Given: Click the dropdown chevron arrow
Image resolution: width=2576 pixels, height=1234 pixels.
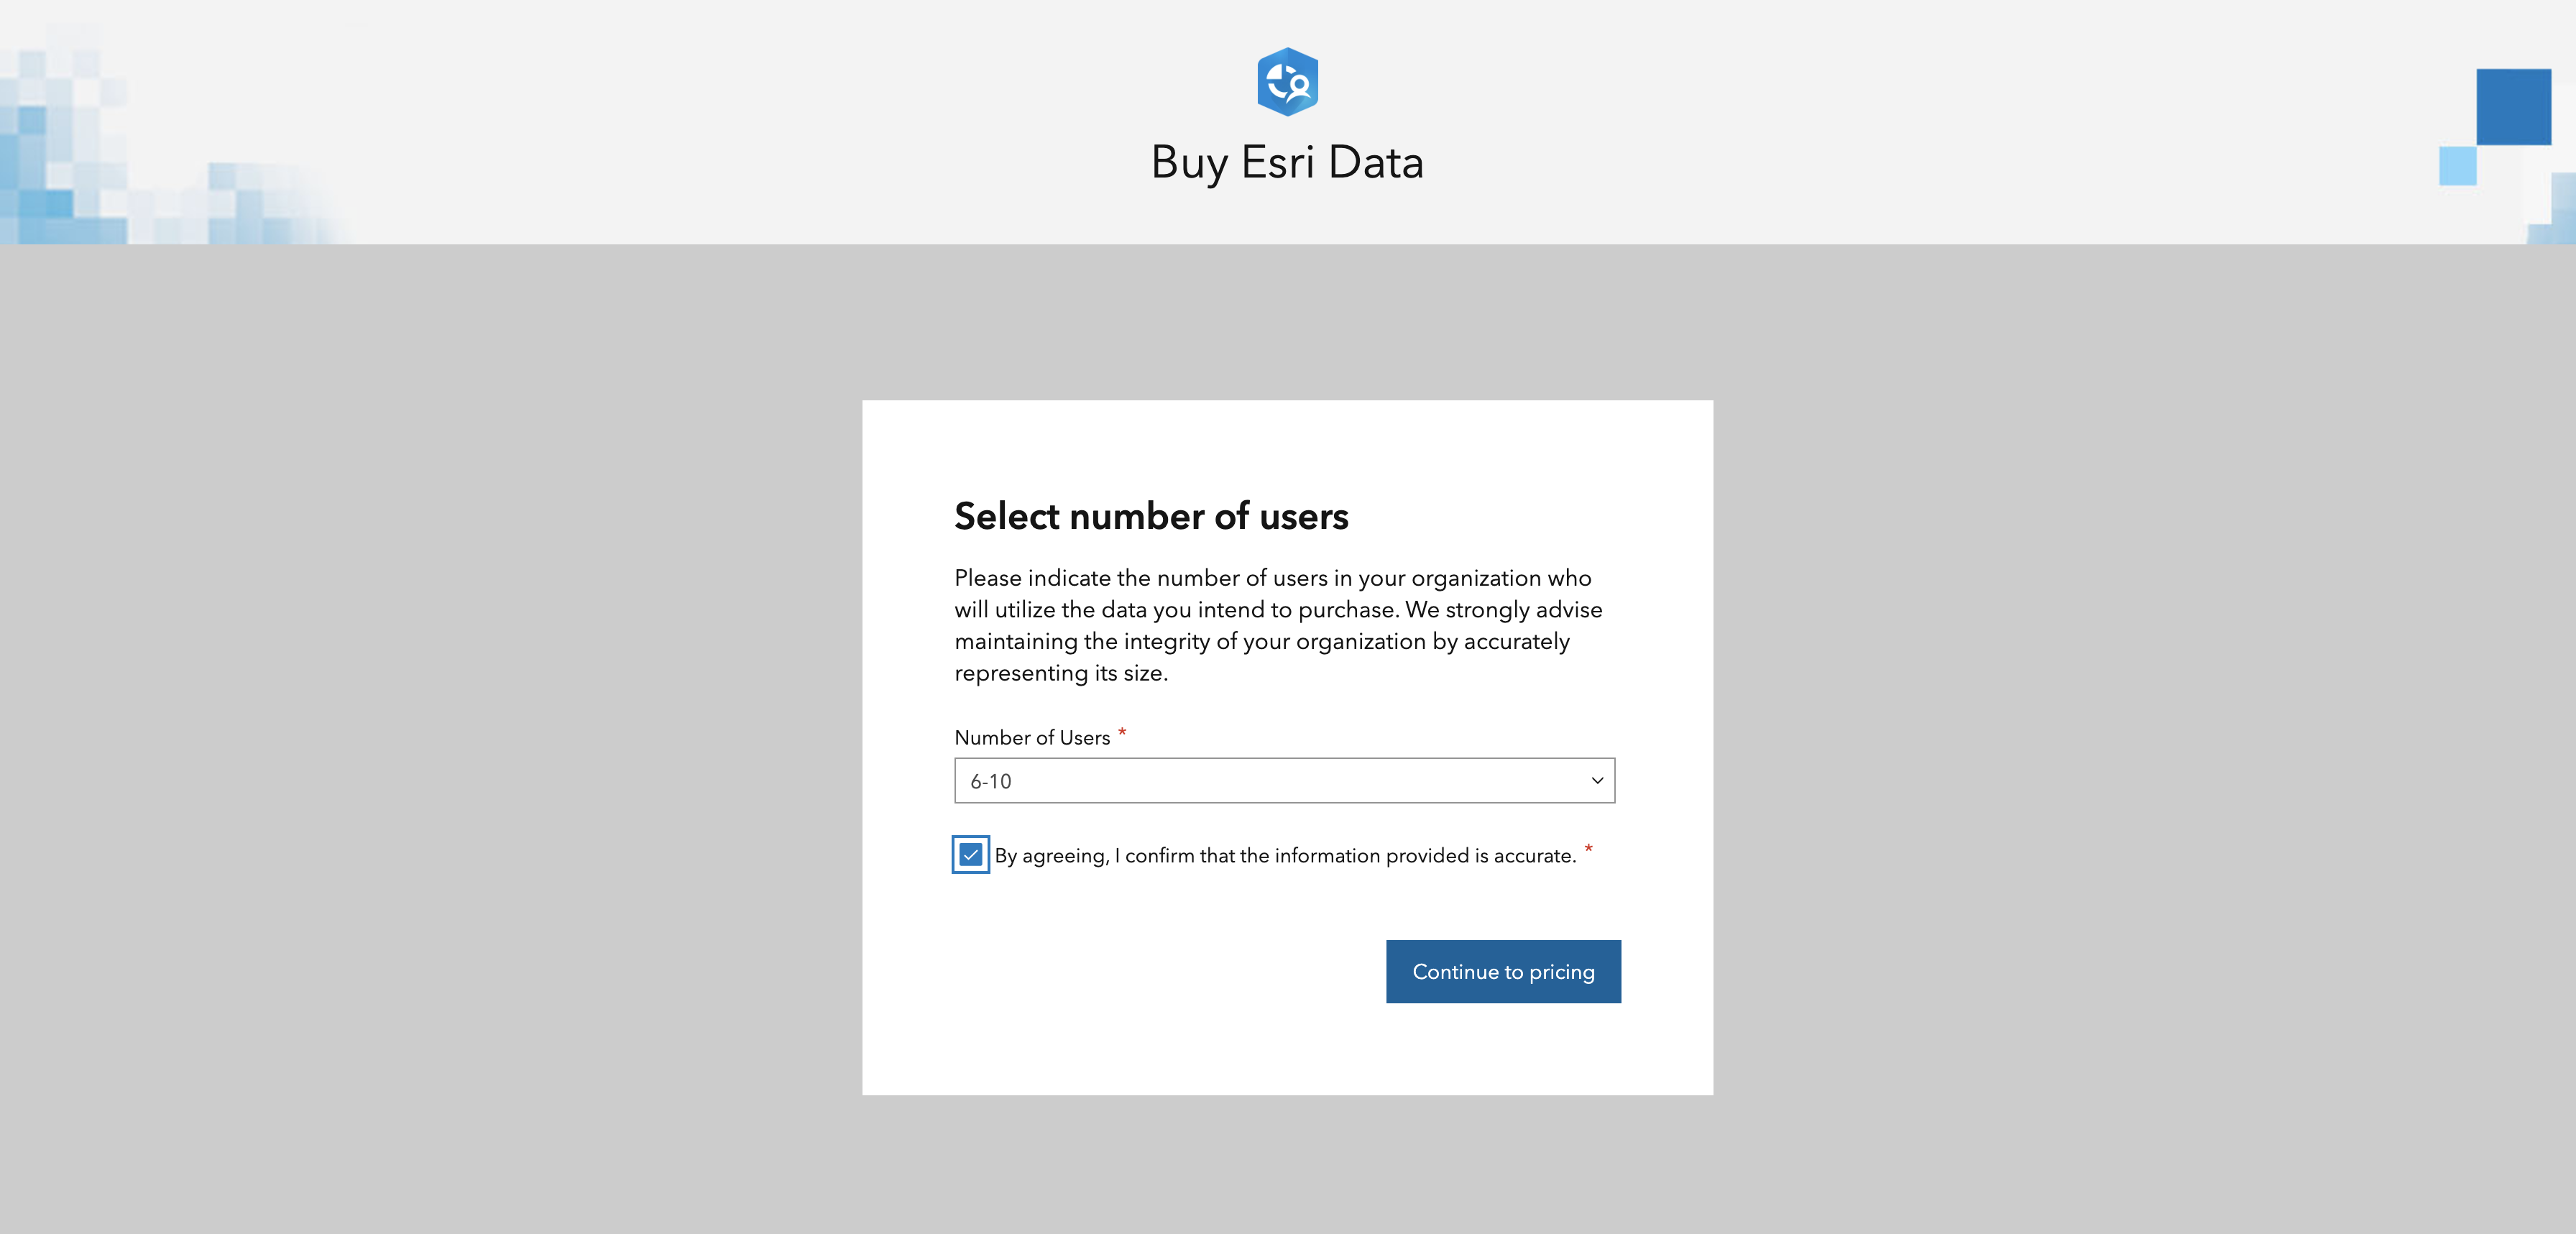Looking at the screenshot, I should pyautogui.click(x=1596, y=780).
